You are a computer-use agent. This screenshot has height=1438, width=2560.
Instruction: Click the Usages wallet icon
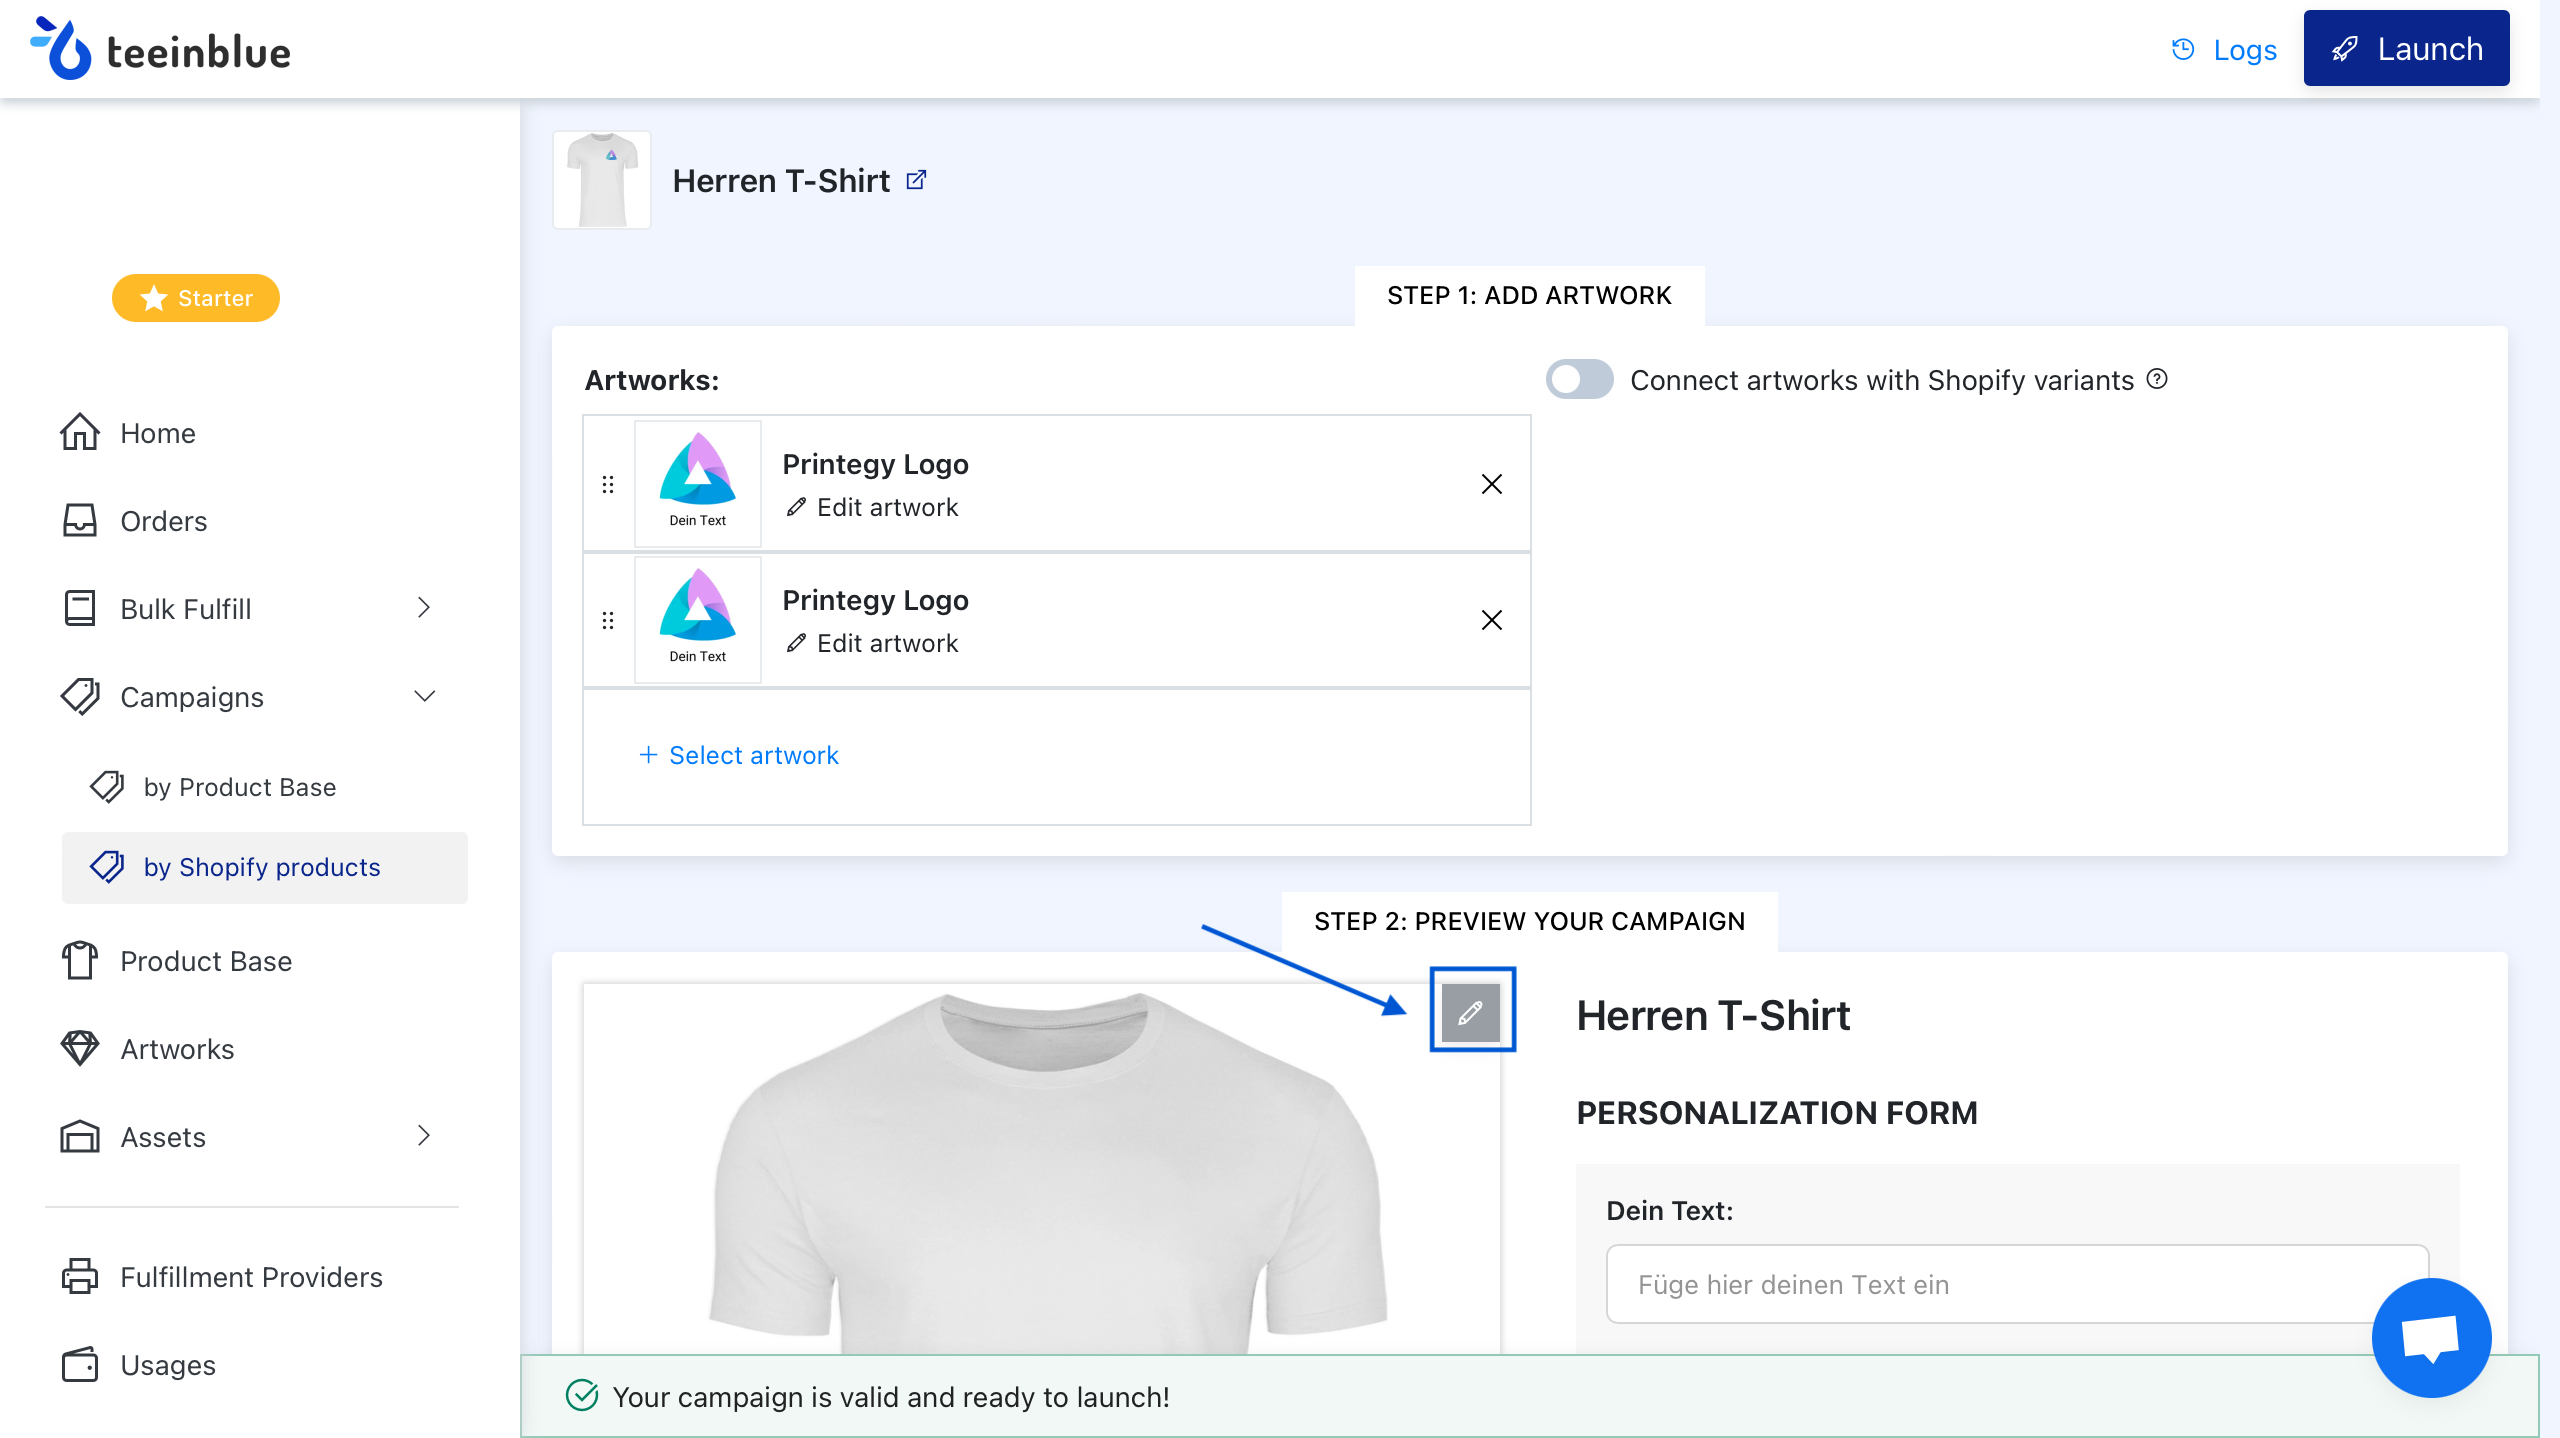tap(80, 1365)
